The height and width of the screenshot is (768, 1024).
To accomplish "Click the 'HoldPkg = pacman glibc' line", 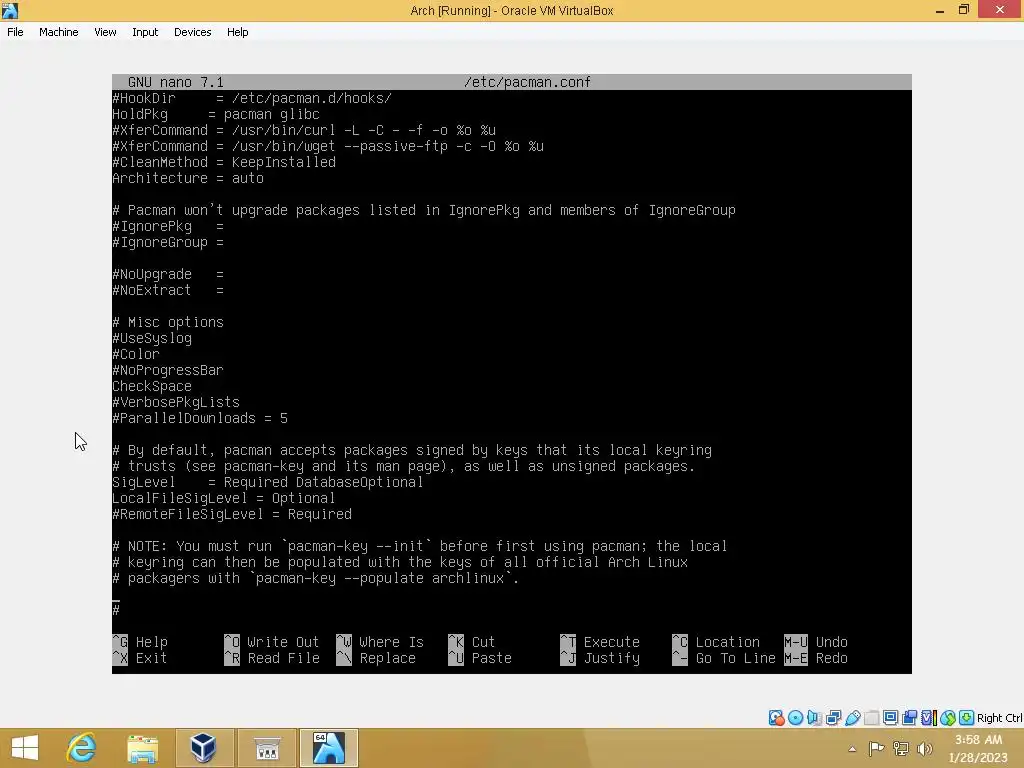I will [216, 114].
